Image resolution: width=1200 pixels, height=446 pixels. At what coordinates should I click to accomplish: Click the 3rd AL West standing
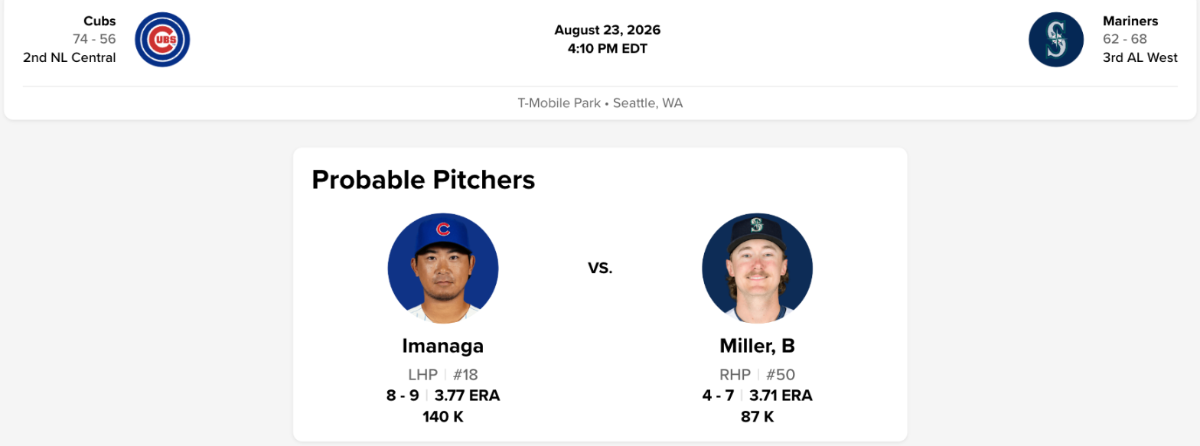coord(1140,57)
